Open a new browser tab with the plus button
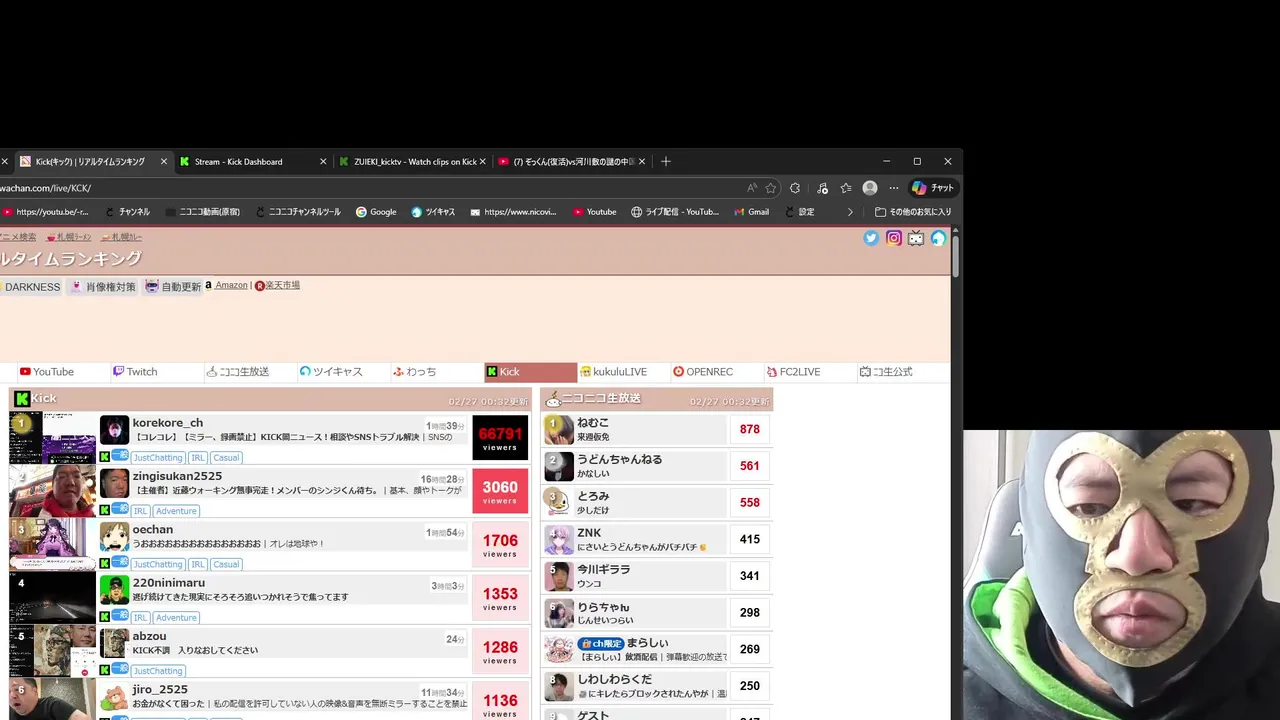Image resolution: width=1280 pixels, height=720 pixels. 666,161
